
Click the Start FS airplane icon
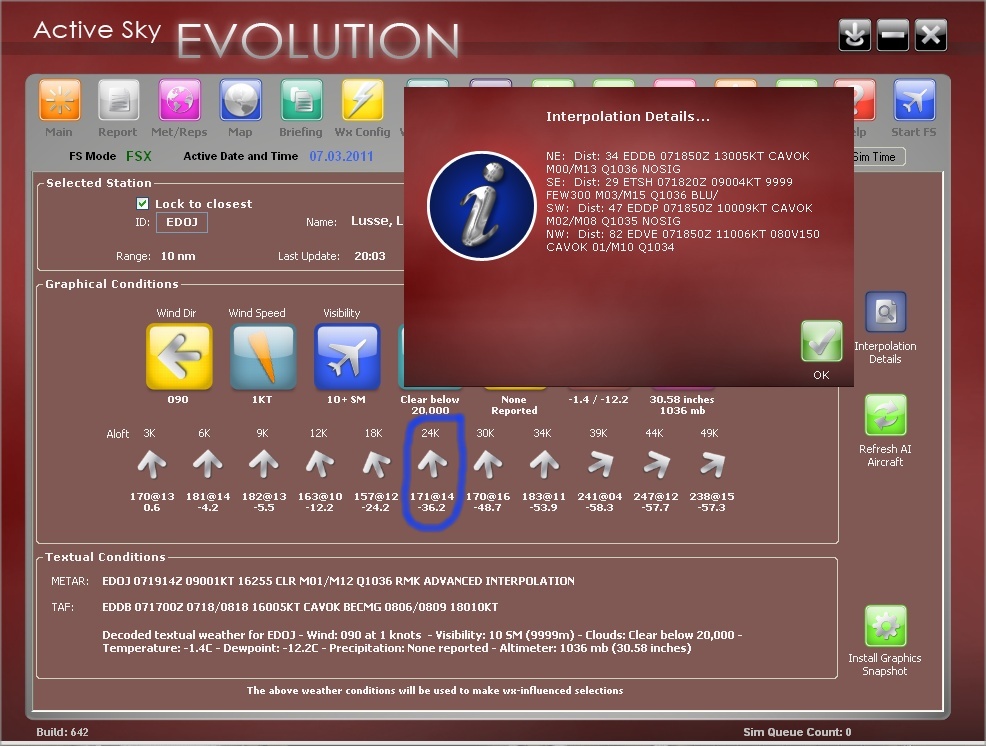pos(914,99)
